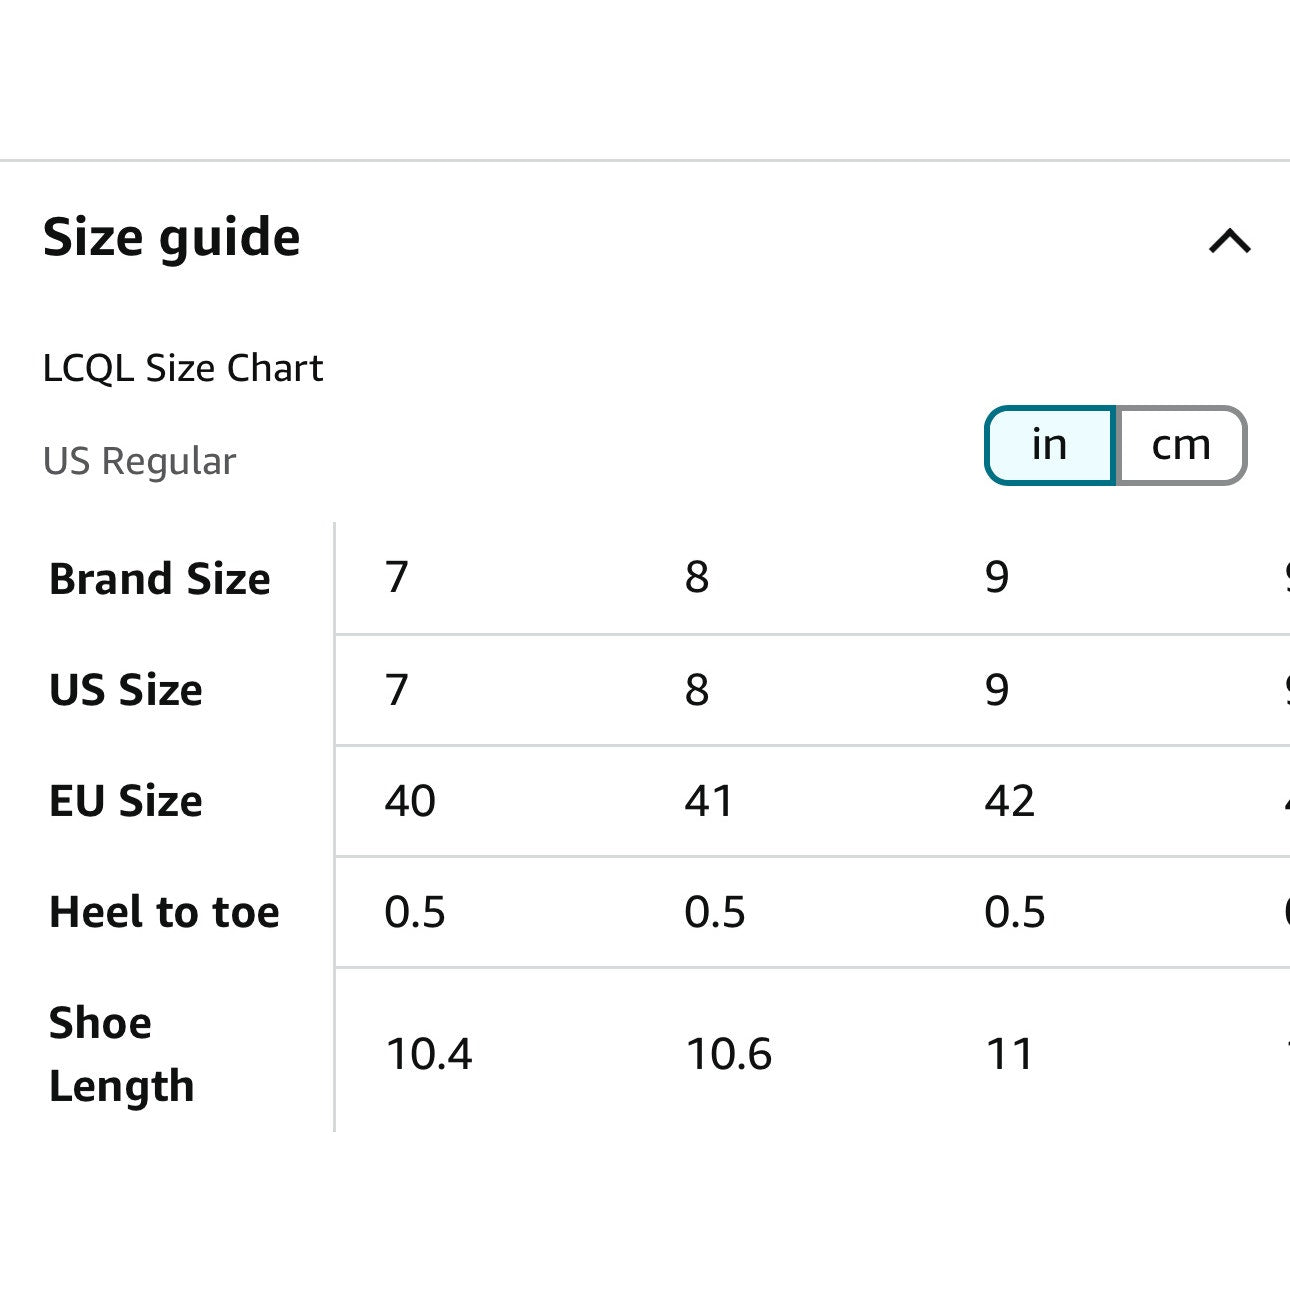Click the Shoe Length row header
Screen dimensions: 1290x1290
point(121,1054)
